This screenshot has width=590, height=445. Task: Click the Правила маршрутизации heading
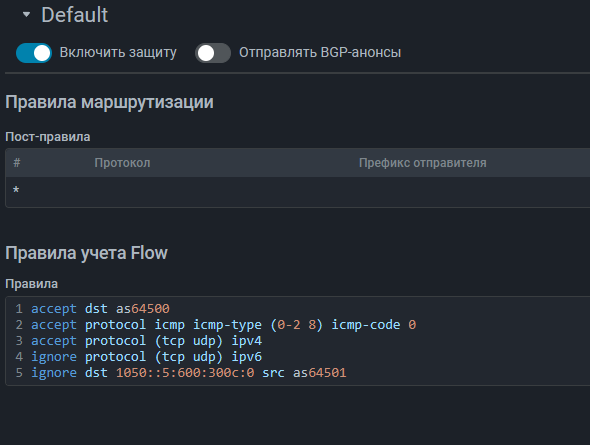tap(109, 102)
